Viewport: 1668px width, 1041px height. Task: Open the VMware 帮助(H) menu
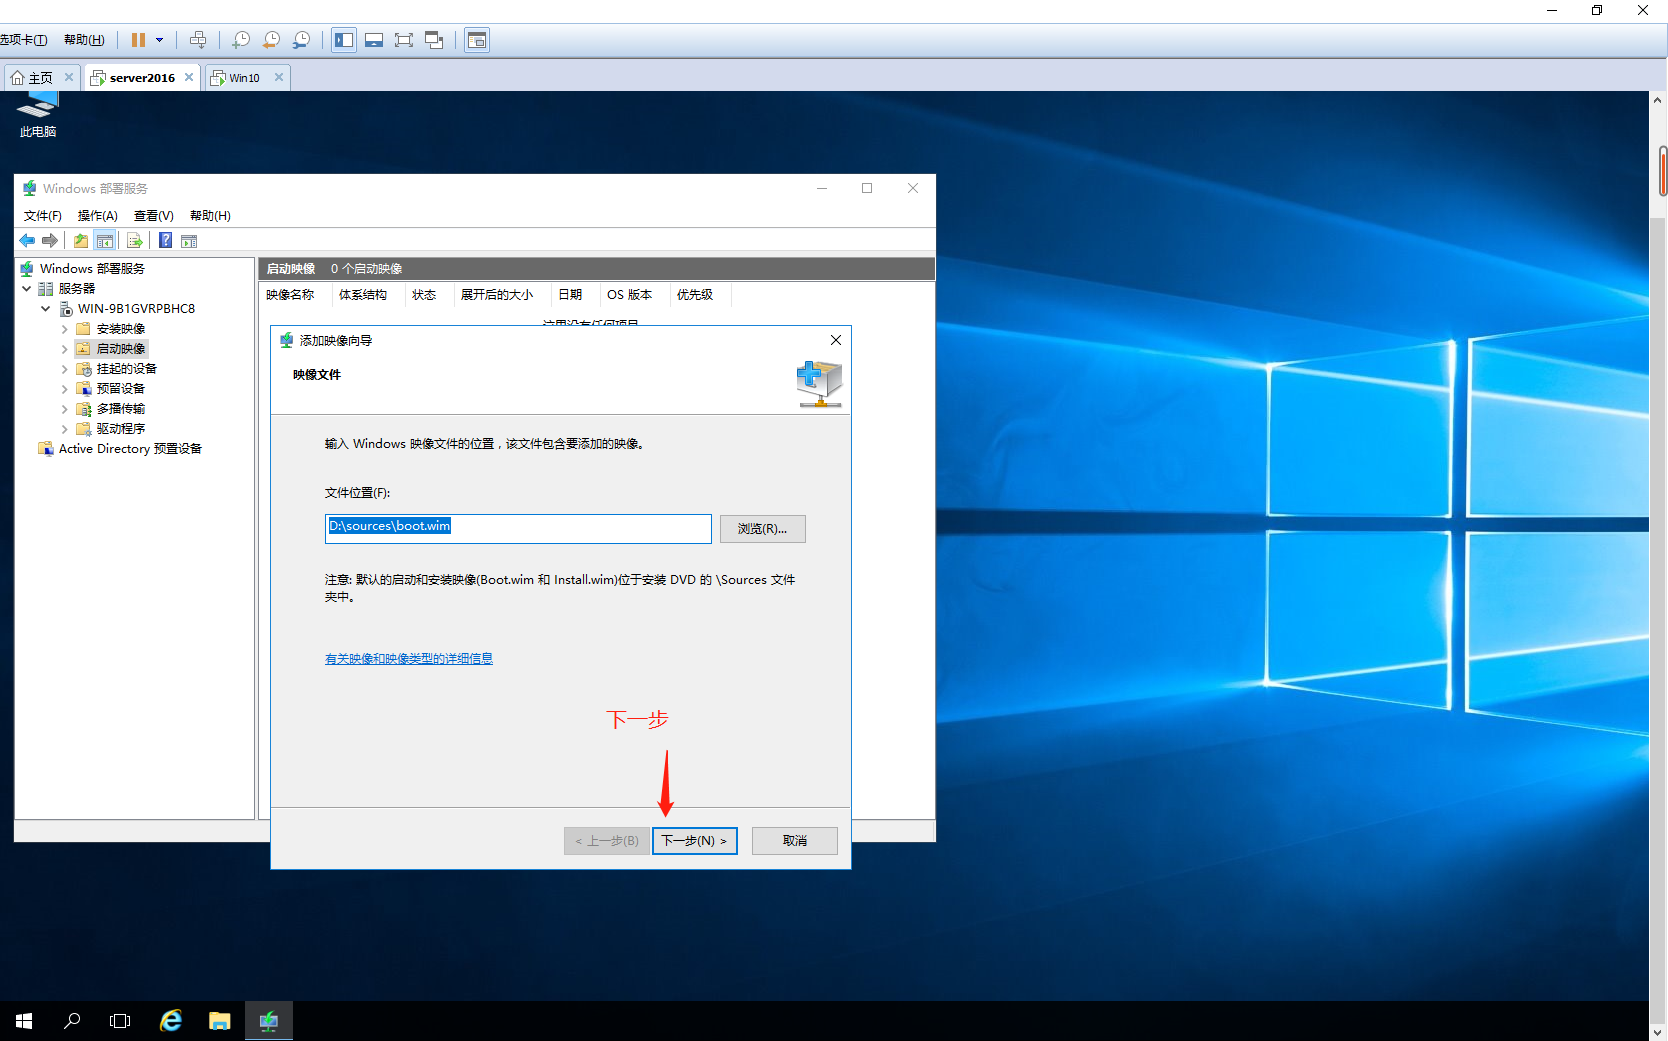point(84,40)
